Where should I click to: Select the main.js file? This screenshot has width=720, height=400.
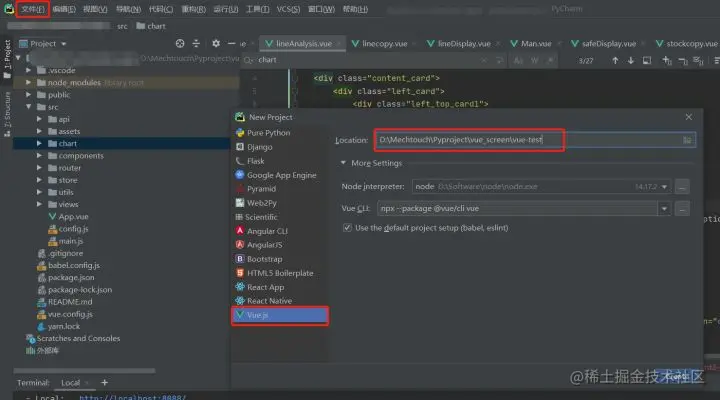tap(66, 241)
